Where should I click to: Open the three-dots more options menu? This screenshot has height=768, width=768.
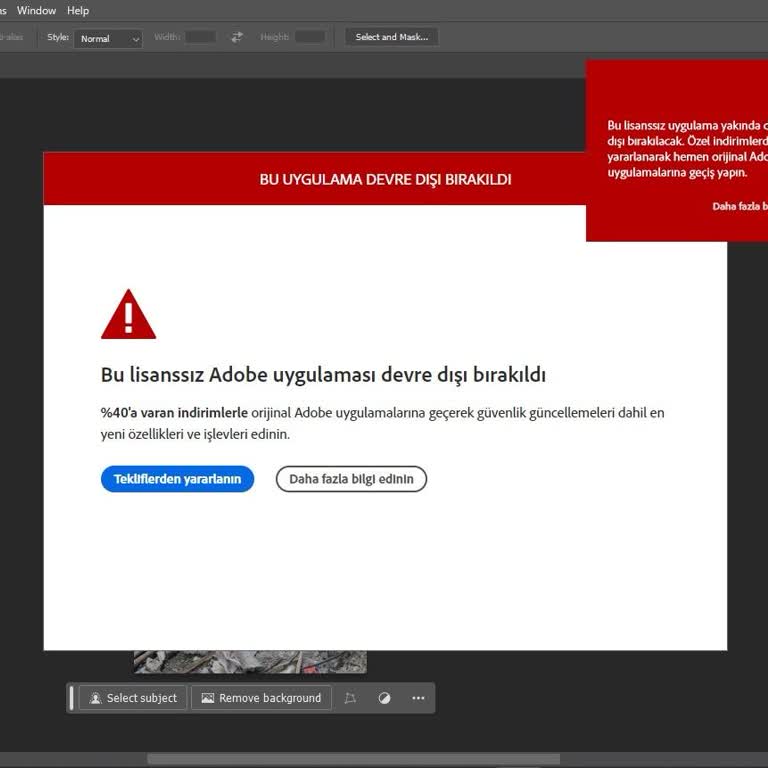[x=418, y=698]
